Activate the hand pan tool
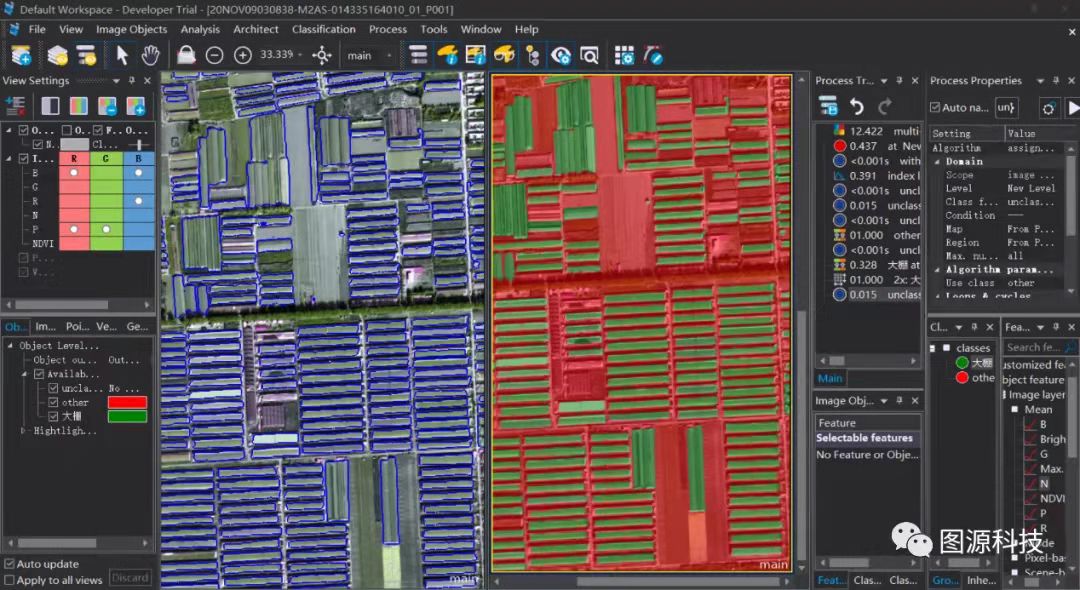 (x=150, y=55)
